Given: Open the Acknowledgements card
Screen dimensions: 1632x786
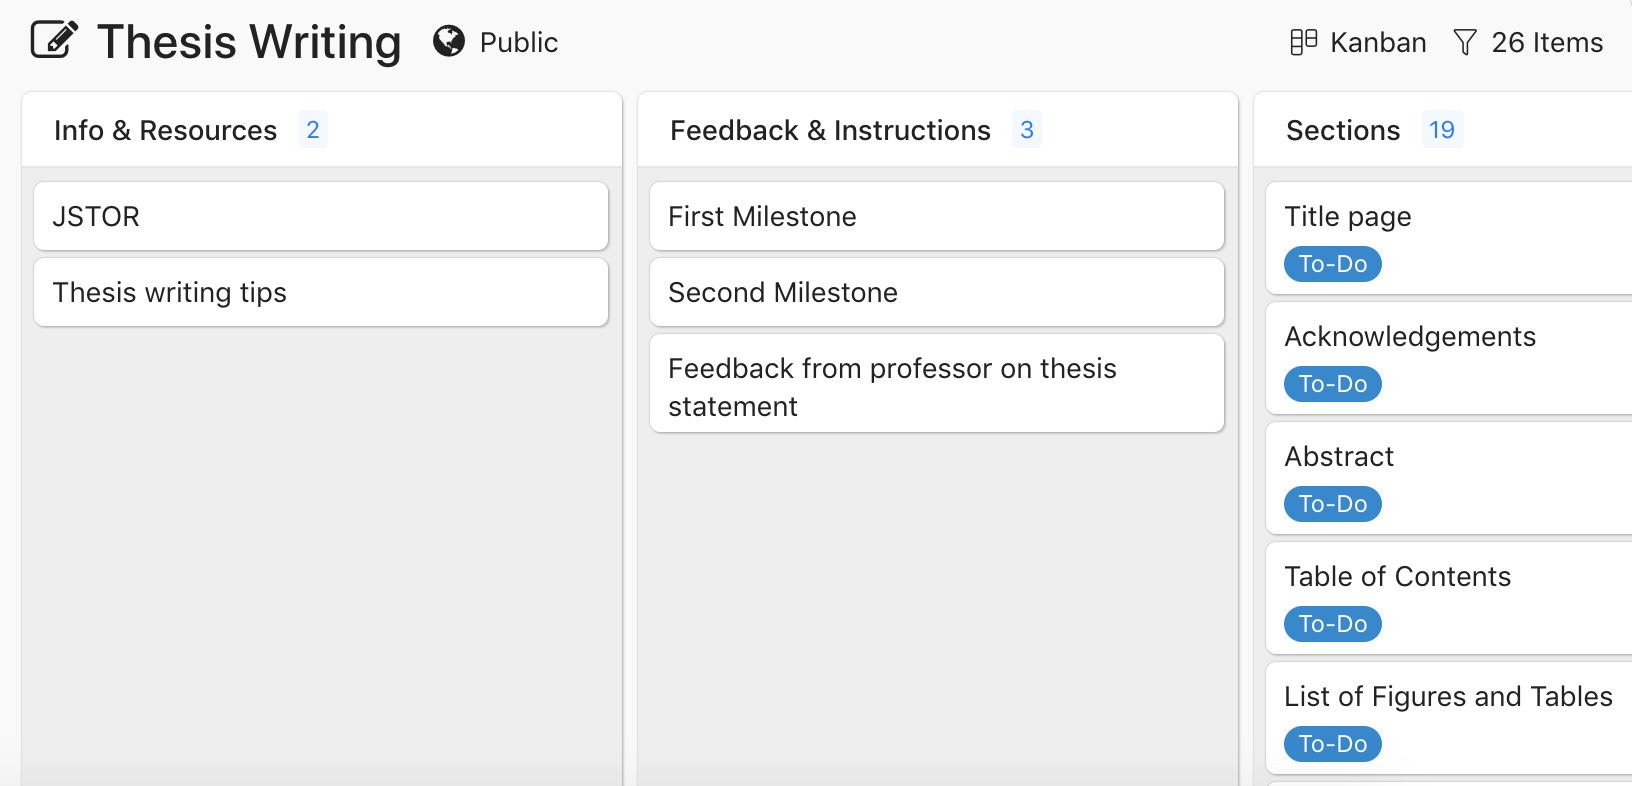Looking at the screenshot, I should tap(1449, 358).
